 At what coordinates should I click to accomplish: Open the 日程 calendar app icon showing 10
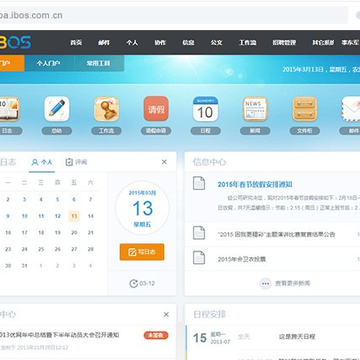coord(206,109)
